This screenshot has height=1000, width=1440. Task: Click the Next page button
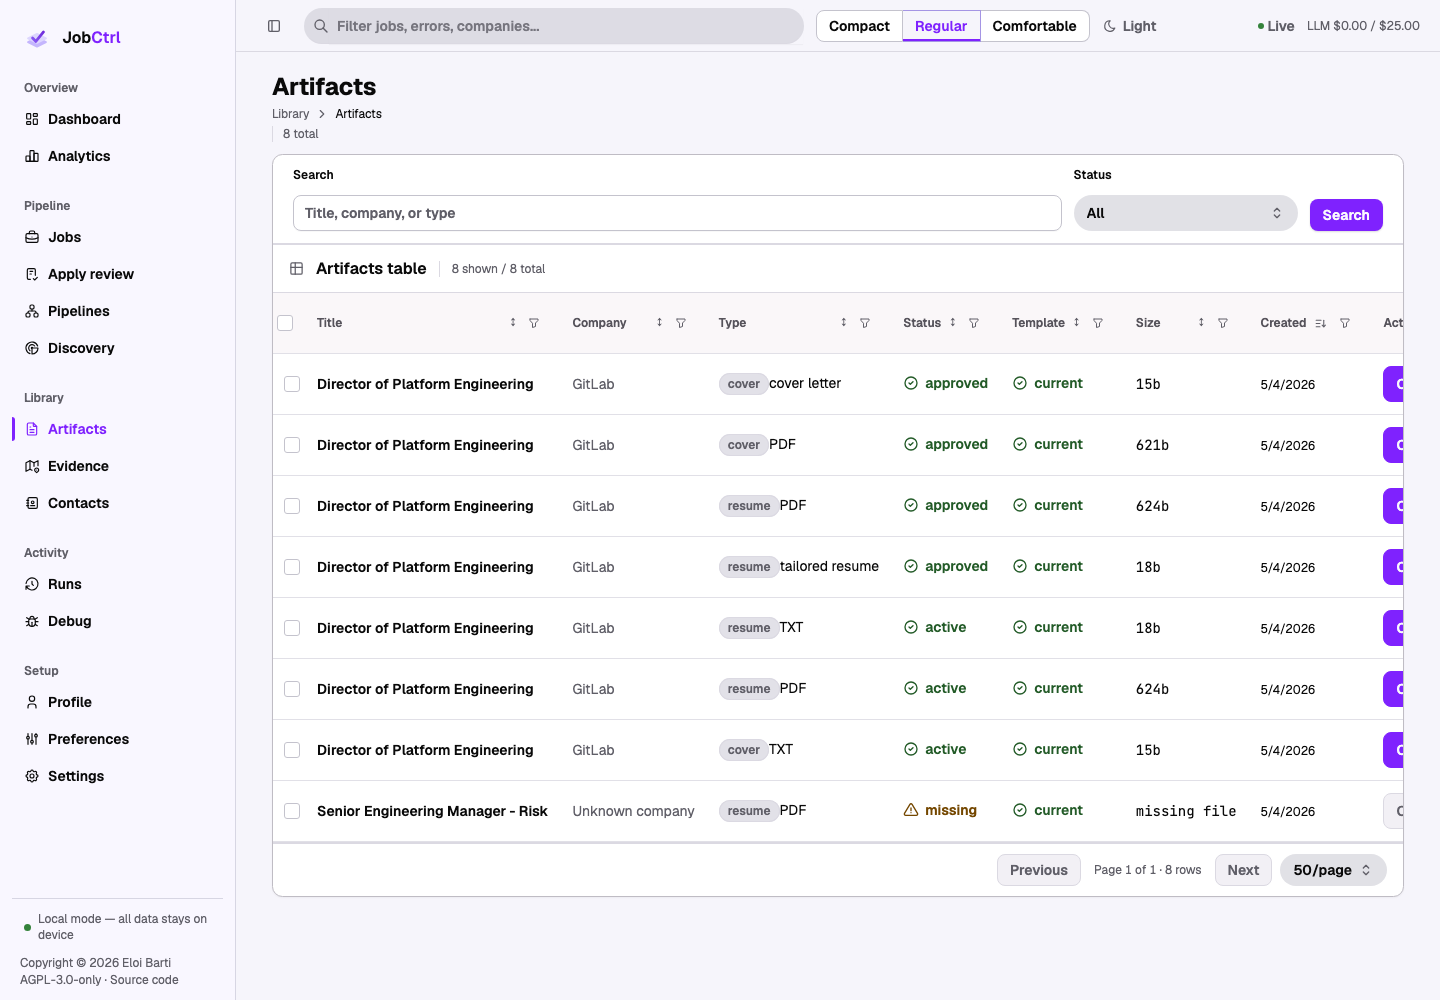(x=1243, y=870)
